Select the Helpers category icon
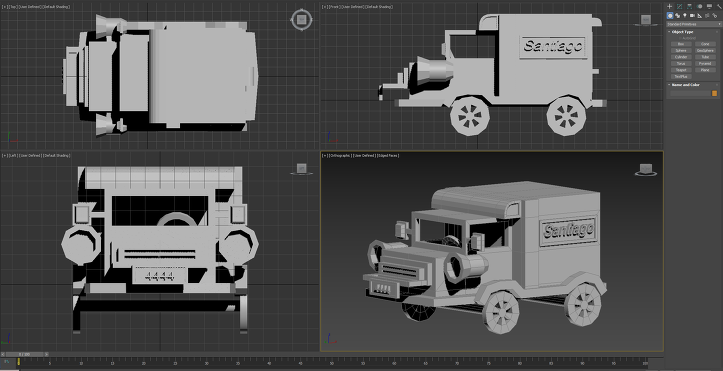The height and width of the screenshot is (371, 723). [x=699, y=16]
